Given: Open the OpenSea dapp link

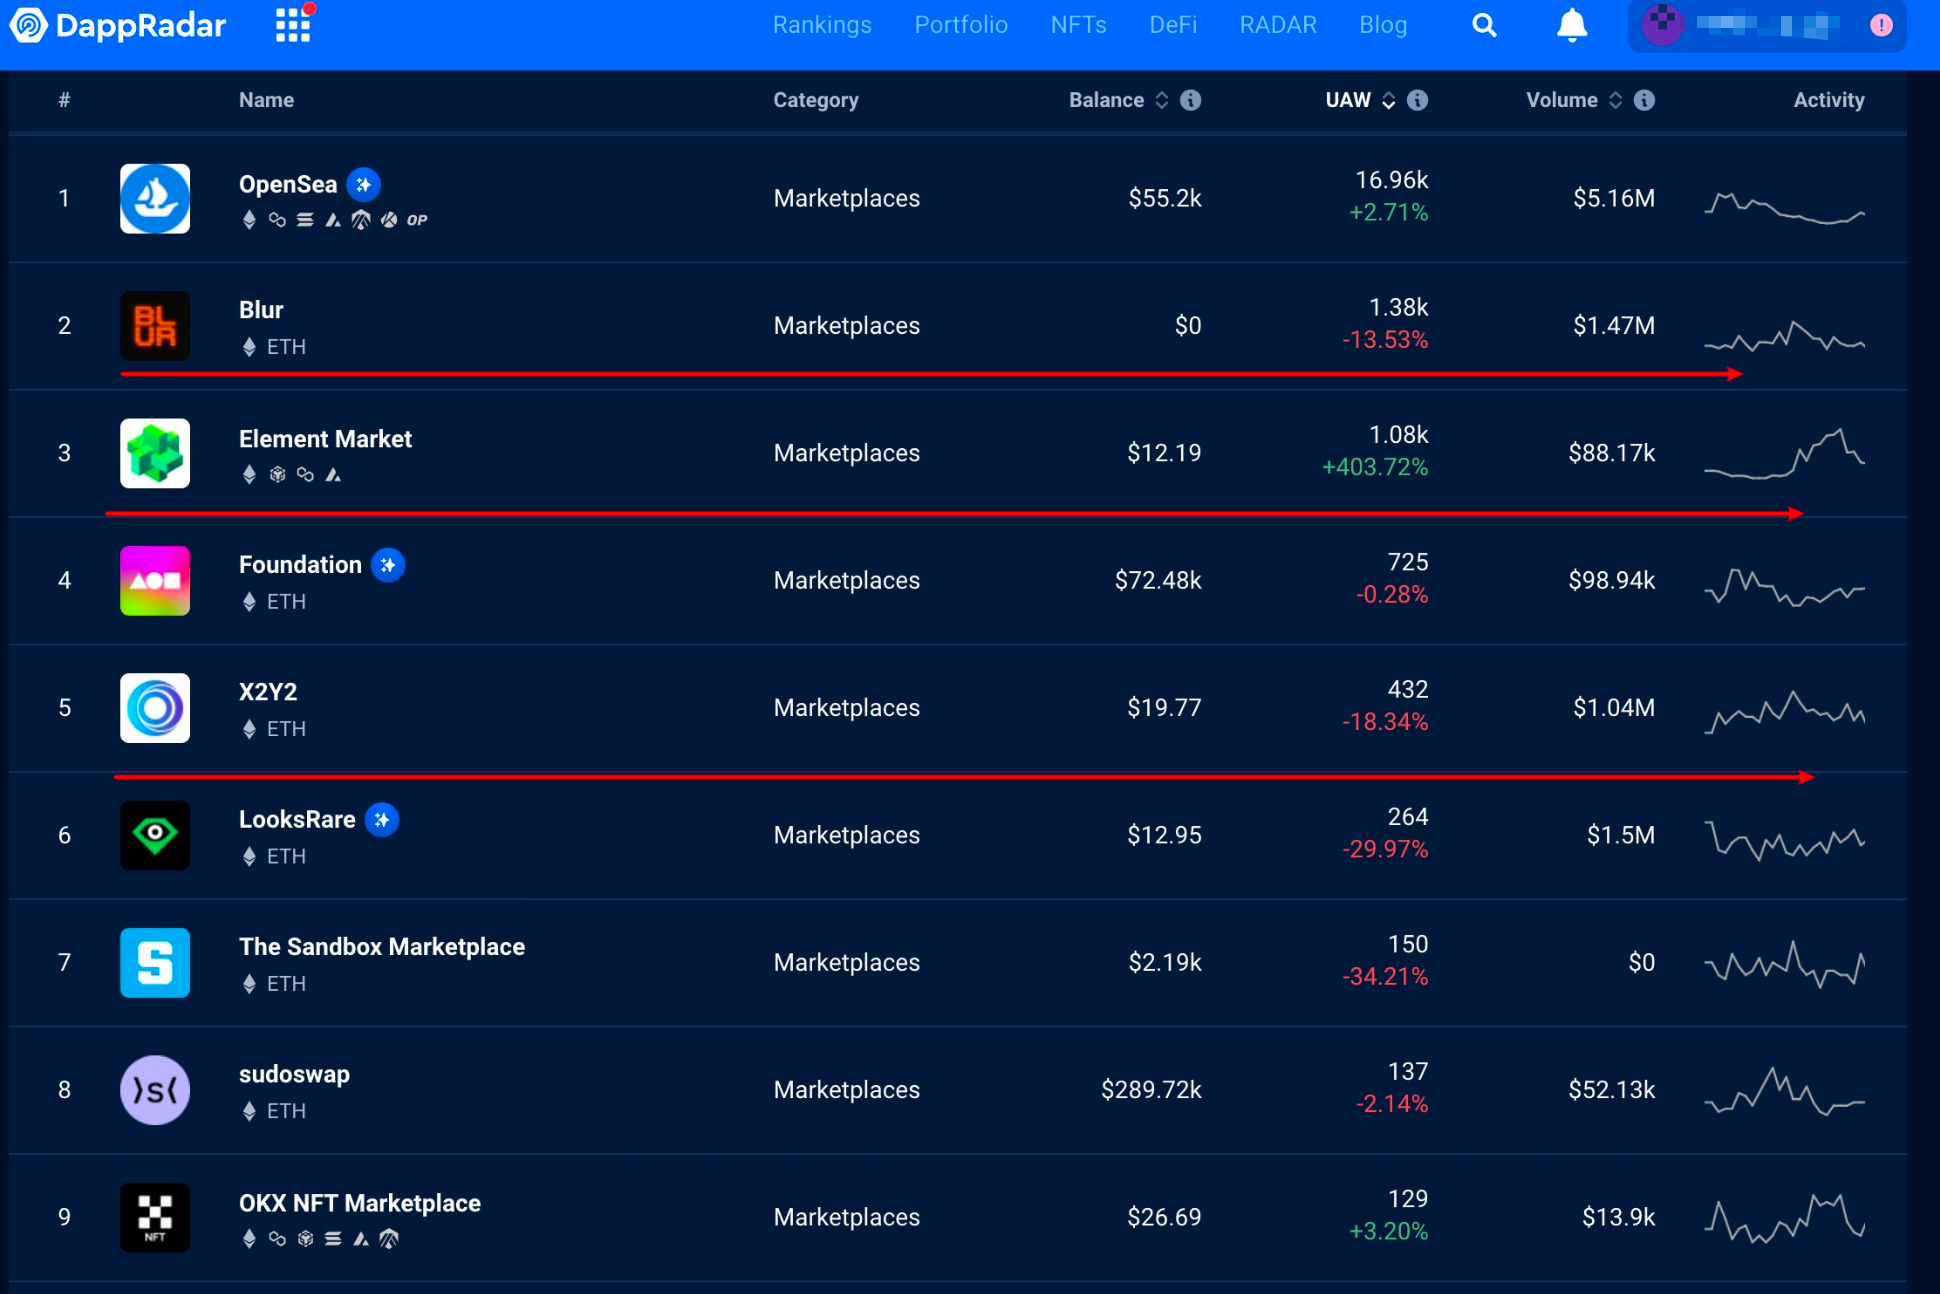Looking at the screenshot, I should 288,184.
